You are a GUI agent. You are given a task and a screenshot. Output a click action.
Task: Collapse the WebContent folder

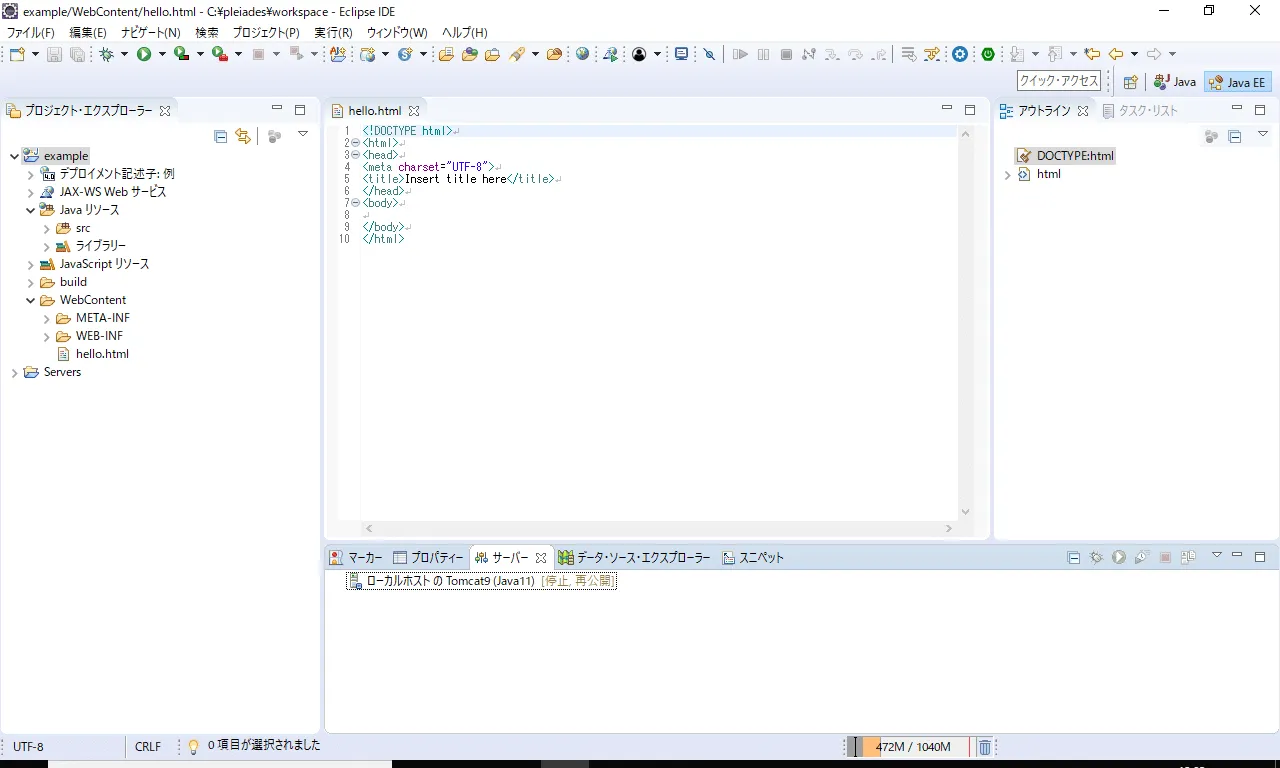point(30,300)
